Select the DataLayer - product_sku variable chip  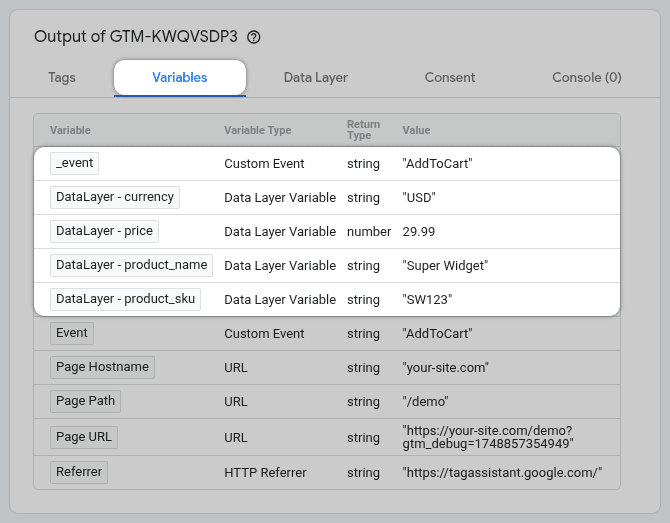point(125,299)
